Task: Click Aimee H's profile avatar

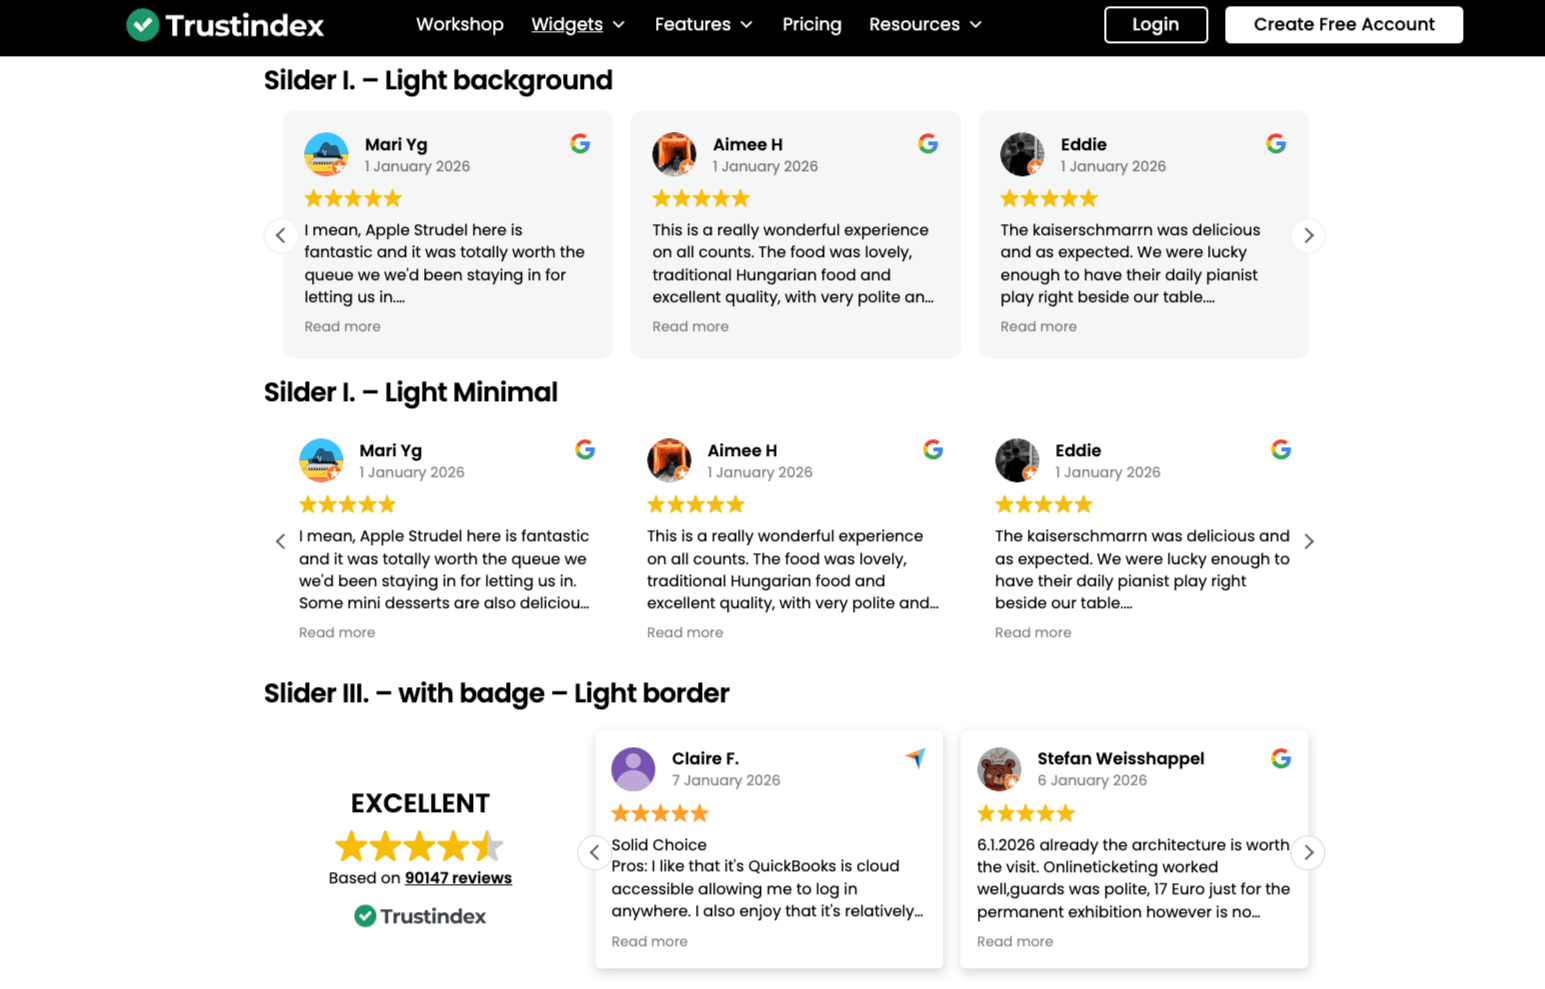Action: [x=674, y=154]
